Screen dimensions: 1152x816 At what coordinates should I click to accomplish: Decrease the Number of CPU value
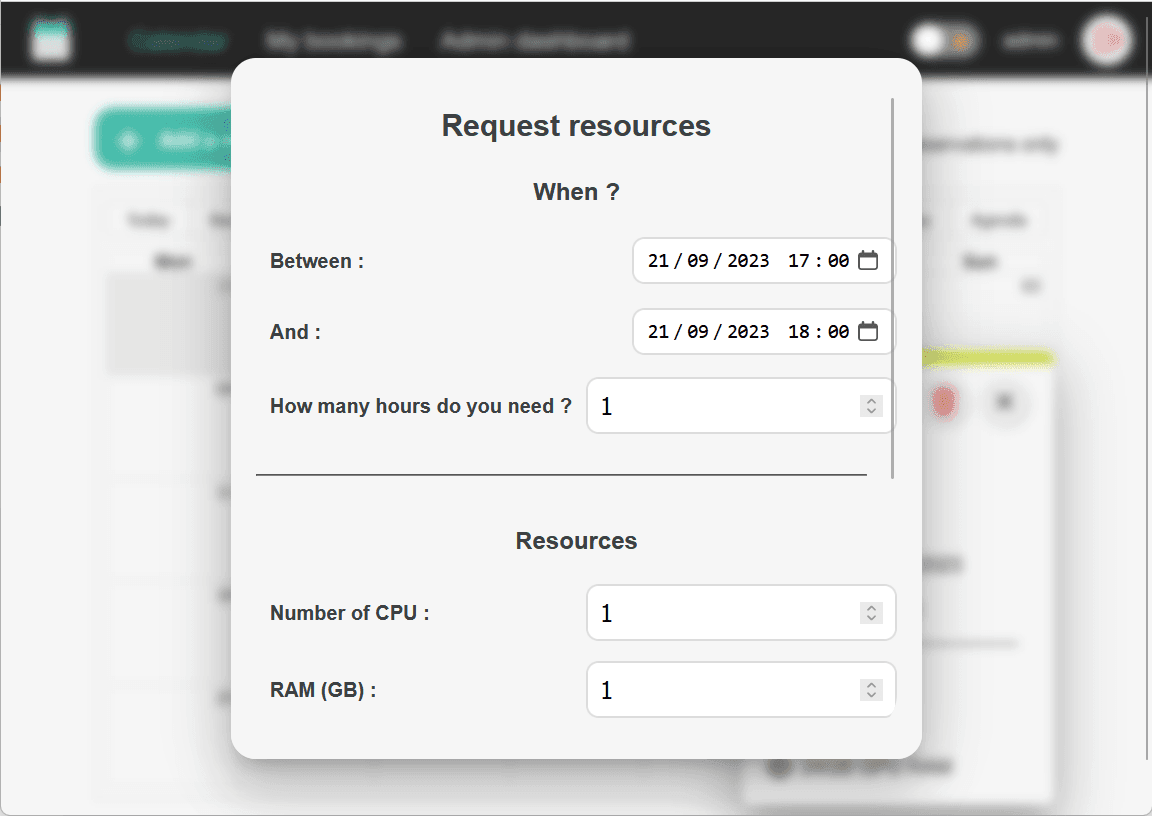[871, 618]
